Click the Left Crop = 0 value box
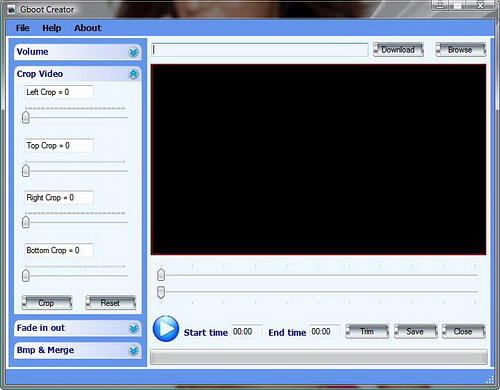Viewport: 500px width, 390px height. (59, 92)
